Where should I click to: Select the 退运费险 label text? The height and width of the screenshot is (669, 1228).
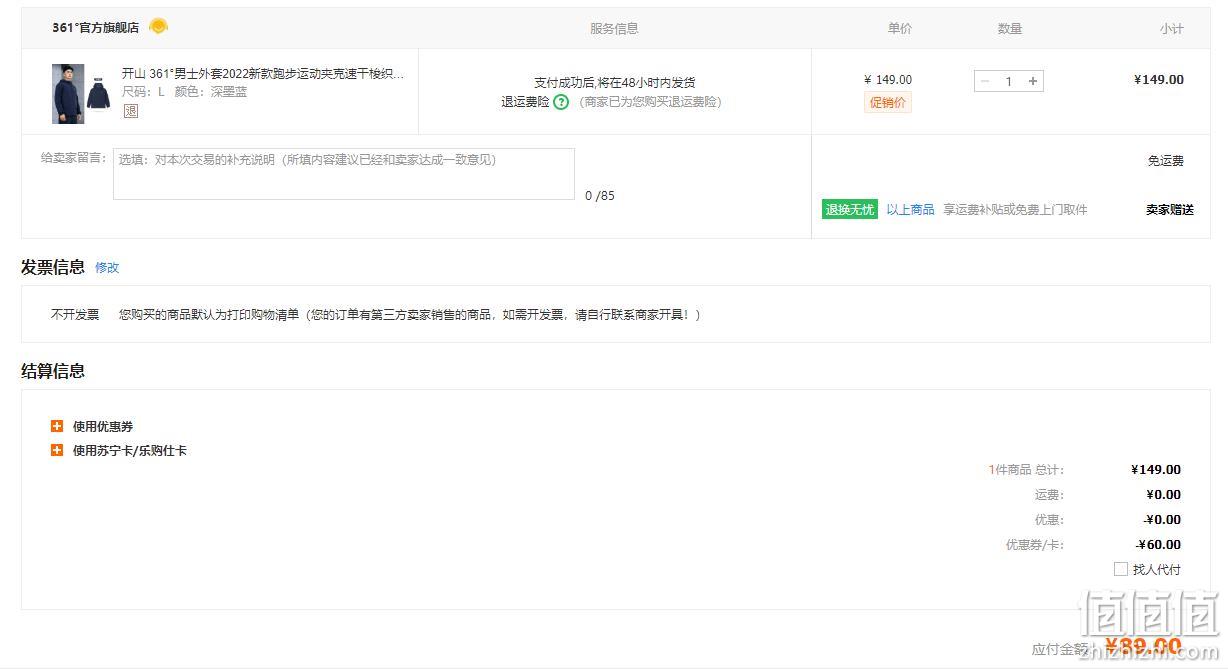tap(525, 102)
